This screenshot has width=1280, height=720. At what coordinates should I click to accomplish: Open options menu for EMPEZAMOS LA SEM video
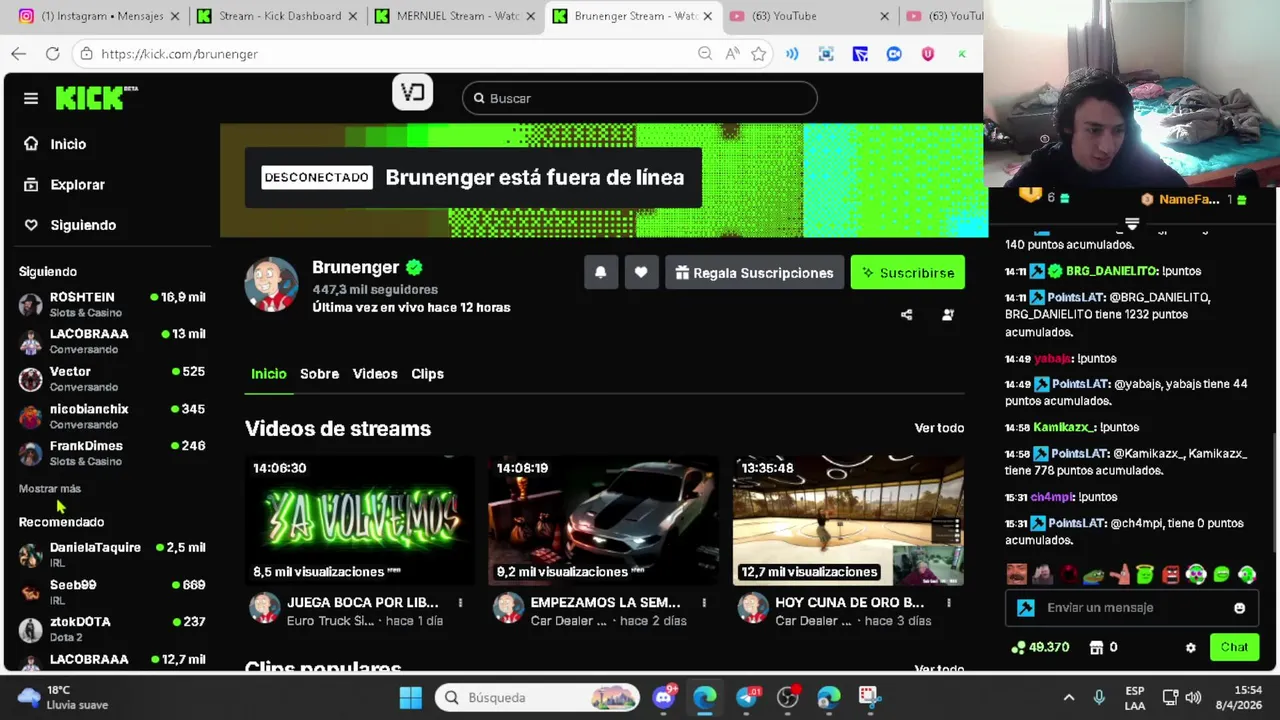pyautogui.click(x=704, y=603)
